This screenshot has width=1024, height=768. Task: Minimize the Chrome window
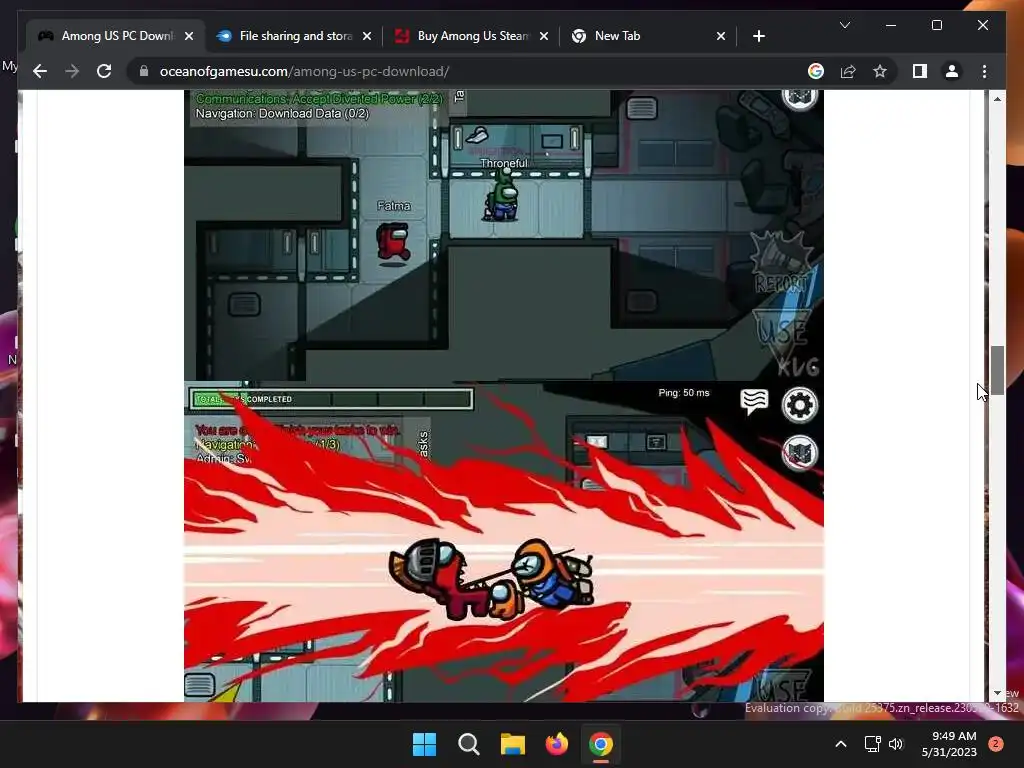[x=891, y=25]
